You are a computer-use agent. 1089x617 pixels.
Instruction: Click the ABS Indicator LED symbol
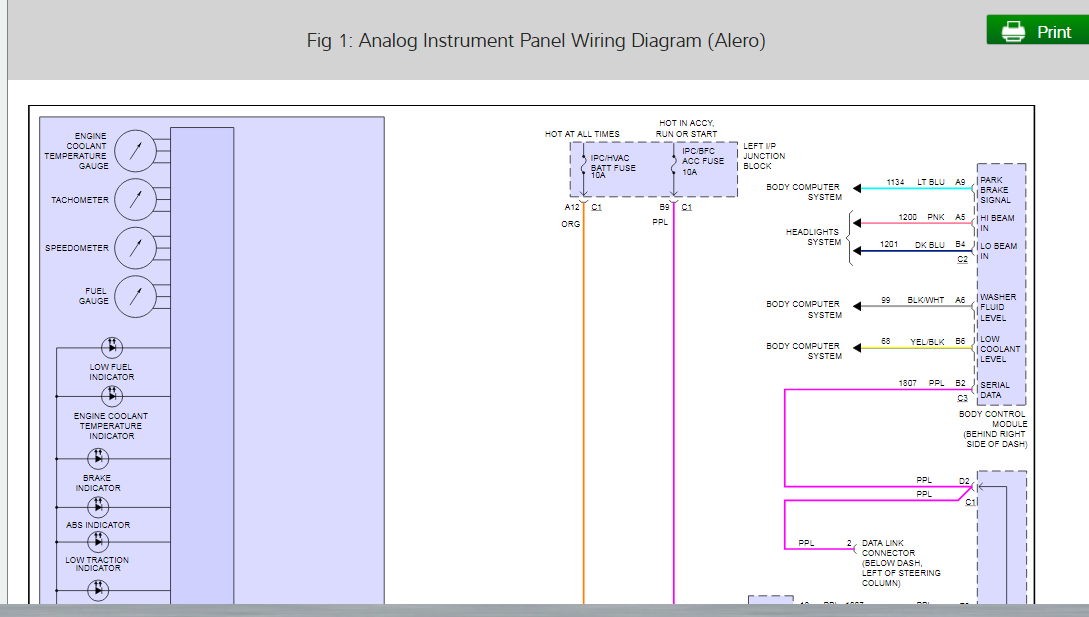[98, 507]
